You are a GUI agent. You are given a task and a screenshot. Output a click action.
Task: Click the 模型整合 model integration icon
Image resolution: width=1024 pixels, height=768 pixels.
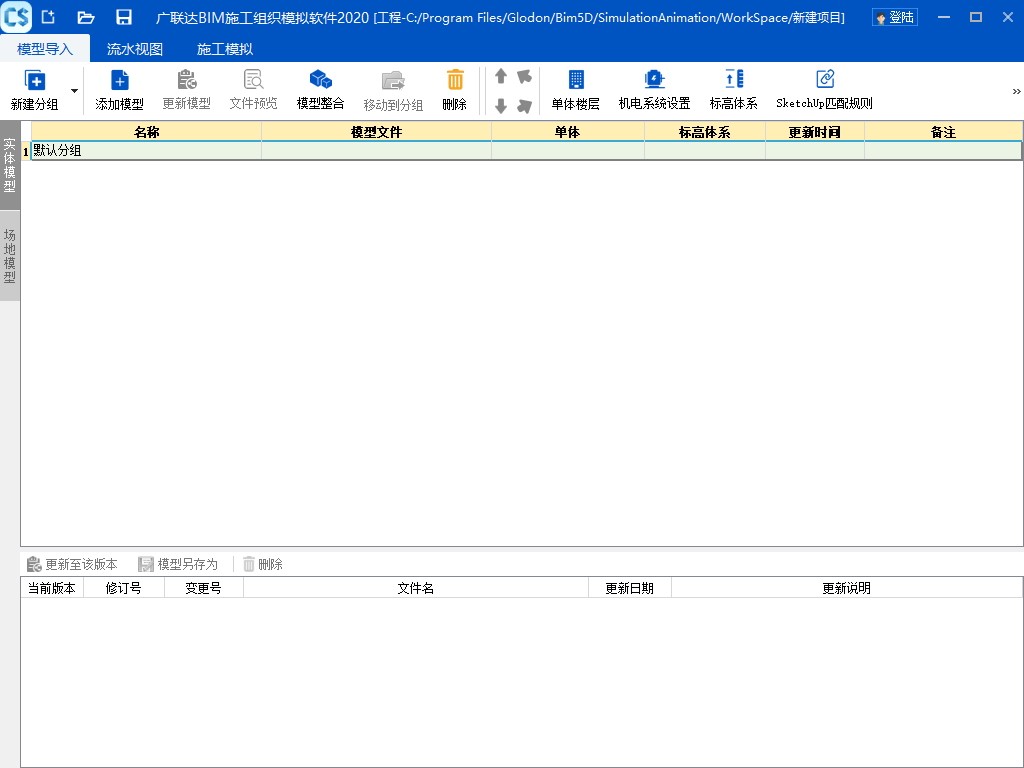pyautogui.click(x=321, y=80)
